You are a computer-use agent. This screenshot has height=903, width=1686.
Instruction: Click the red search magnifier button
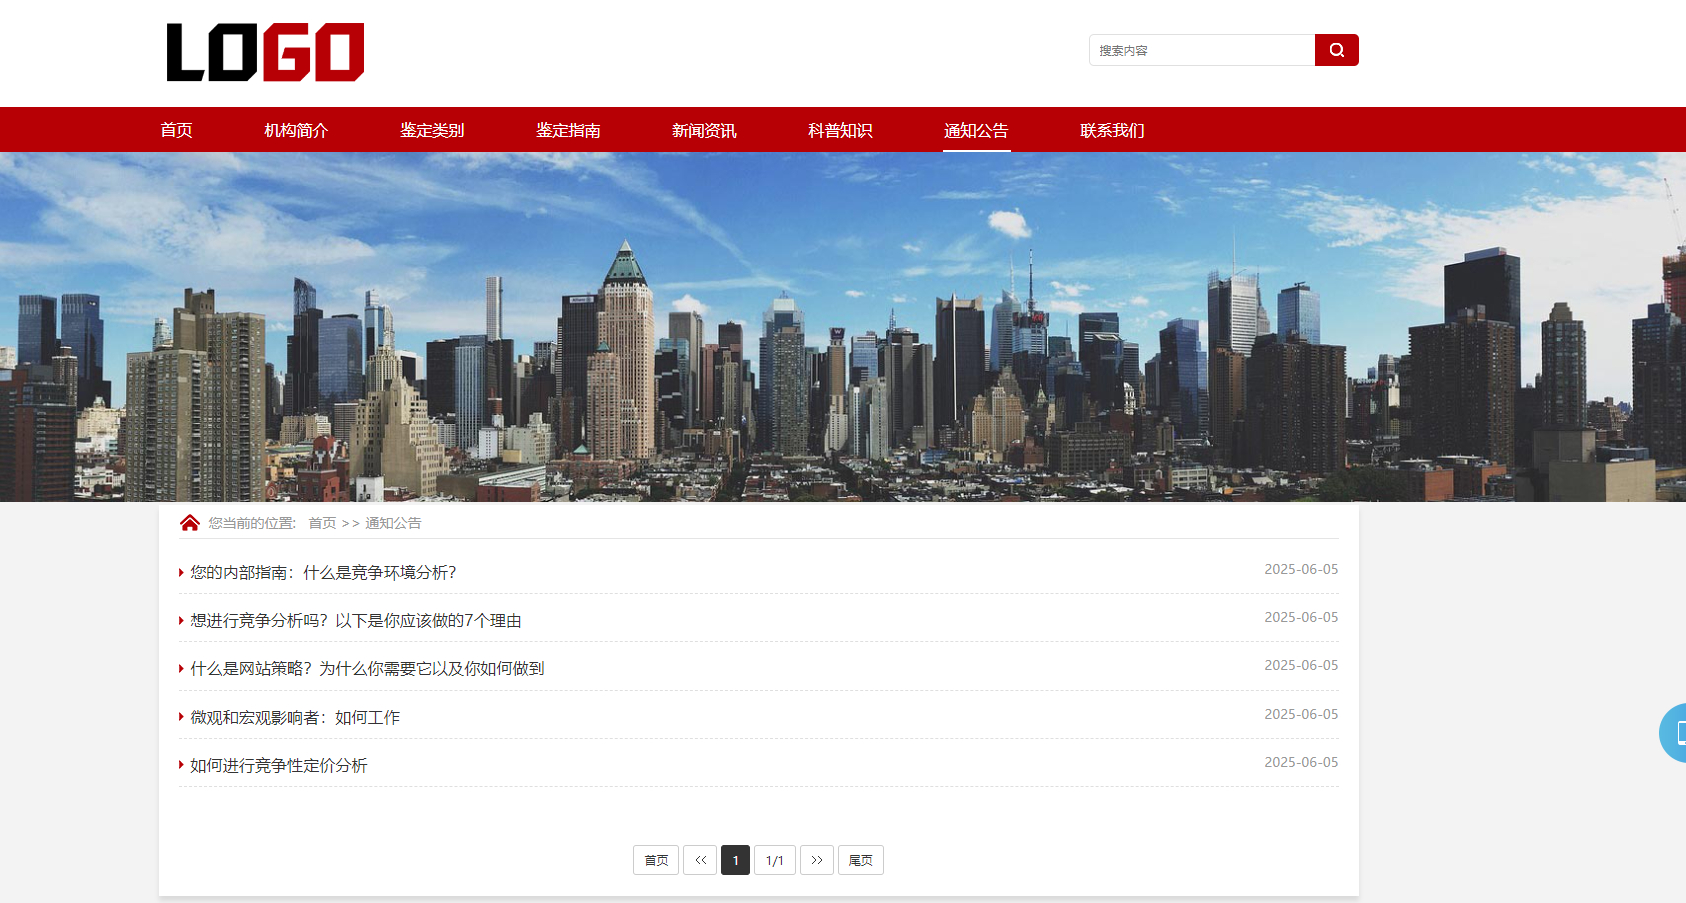coord(1336,50)
